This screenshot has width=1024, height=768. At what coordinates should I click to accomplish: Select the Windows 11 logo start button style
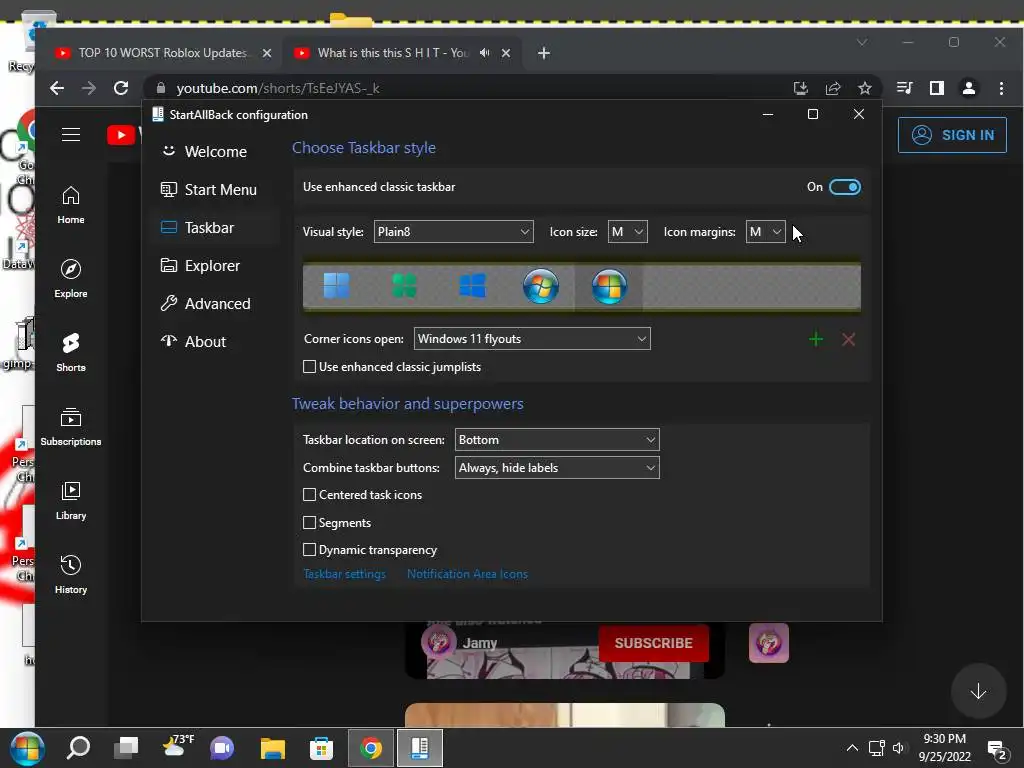click(336, 286)
